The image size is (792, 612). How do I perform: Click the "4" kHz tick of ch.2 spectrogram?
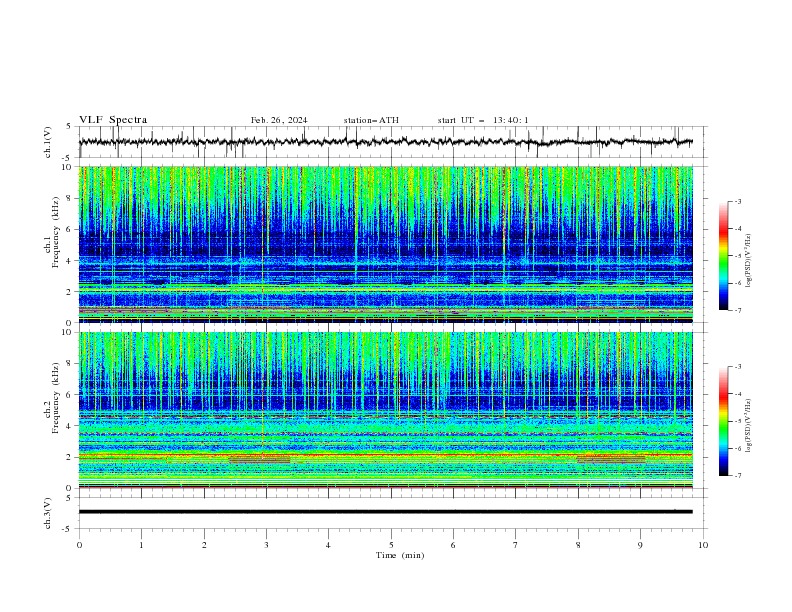coord(70,426)
